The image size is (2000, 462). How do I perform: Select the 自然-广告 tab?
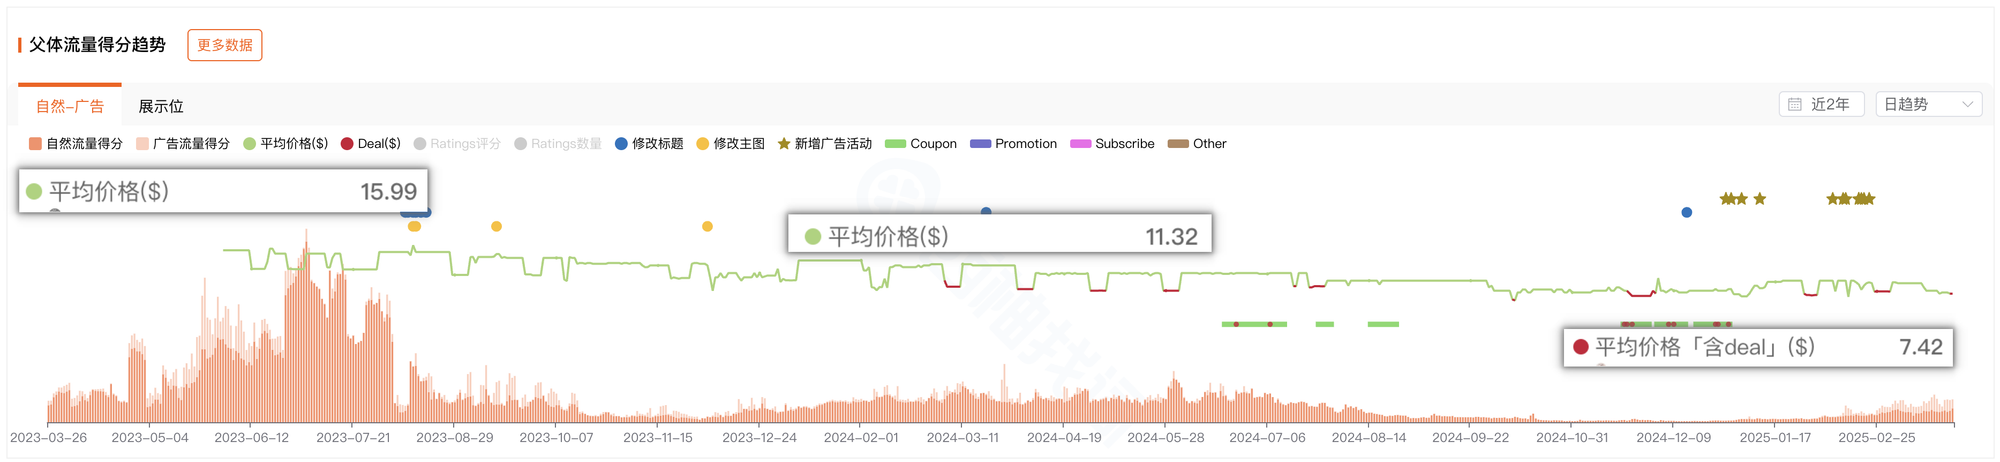click(x=70, y=106)
